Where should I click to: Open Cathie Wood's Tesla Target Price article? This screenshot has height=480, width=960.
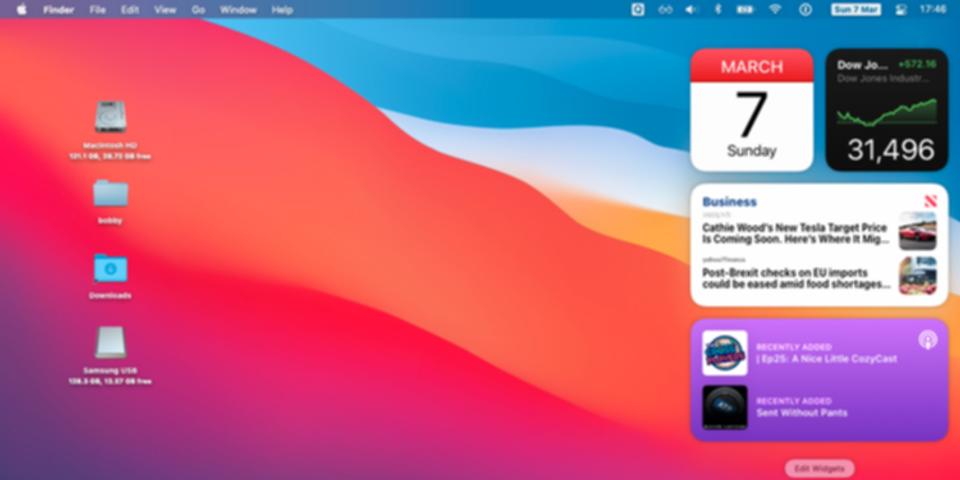click(x=795, y=234)
